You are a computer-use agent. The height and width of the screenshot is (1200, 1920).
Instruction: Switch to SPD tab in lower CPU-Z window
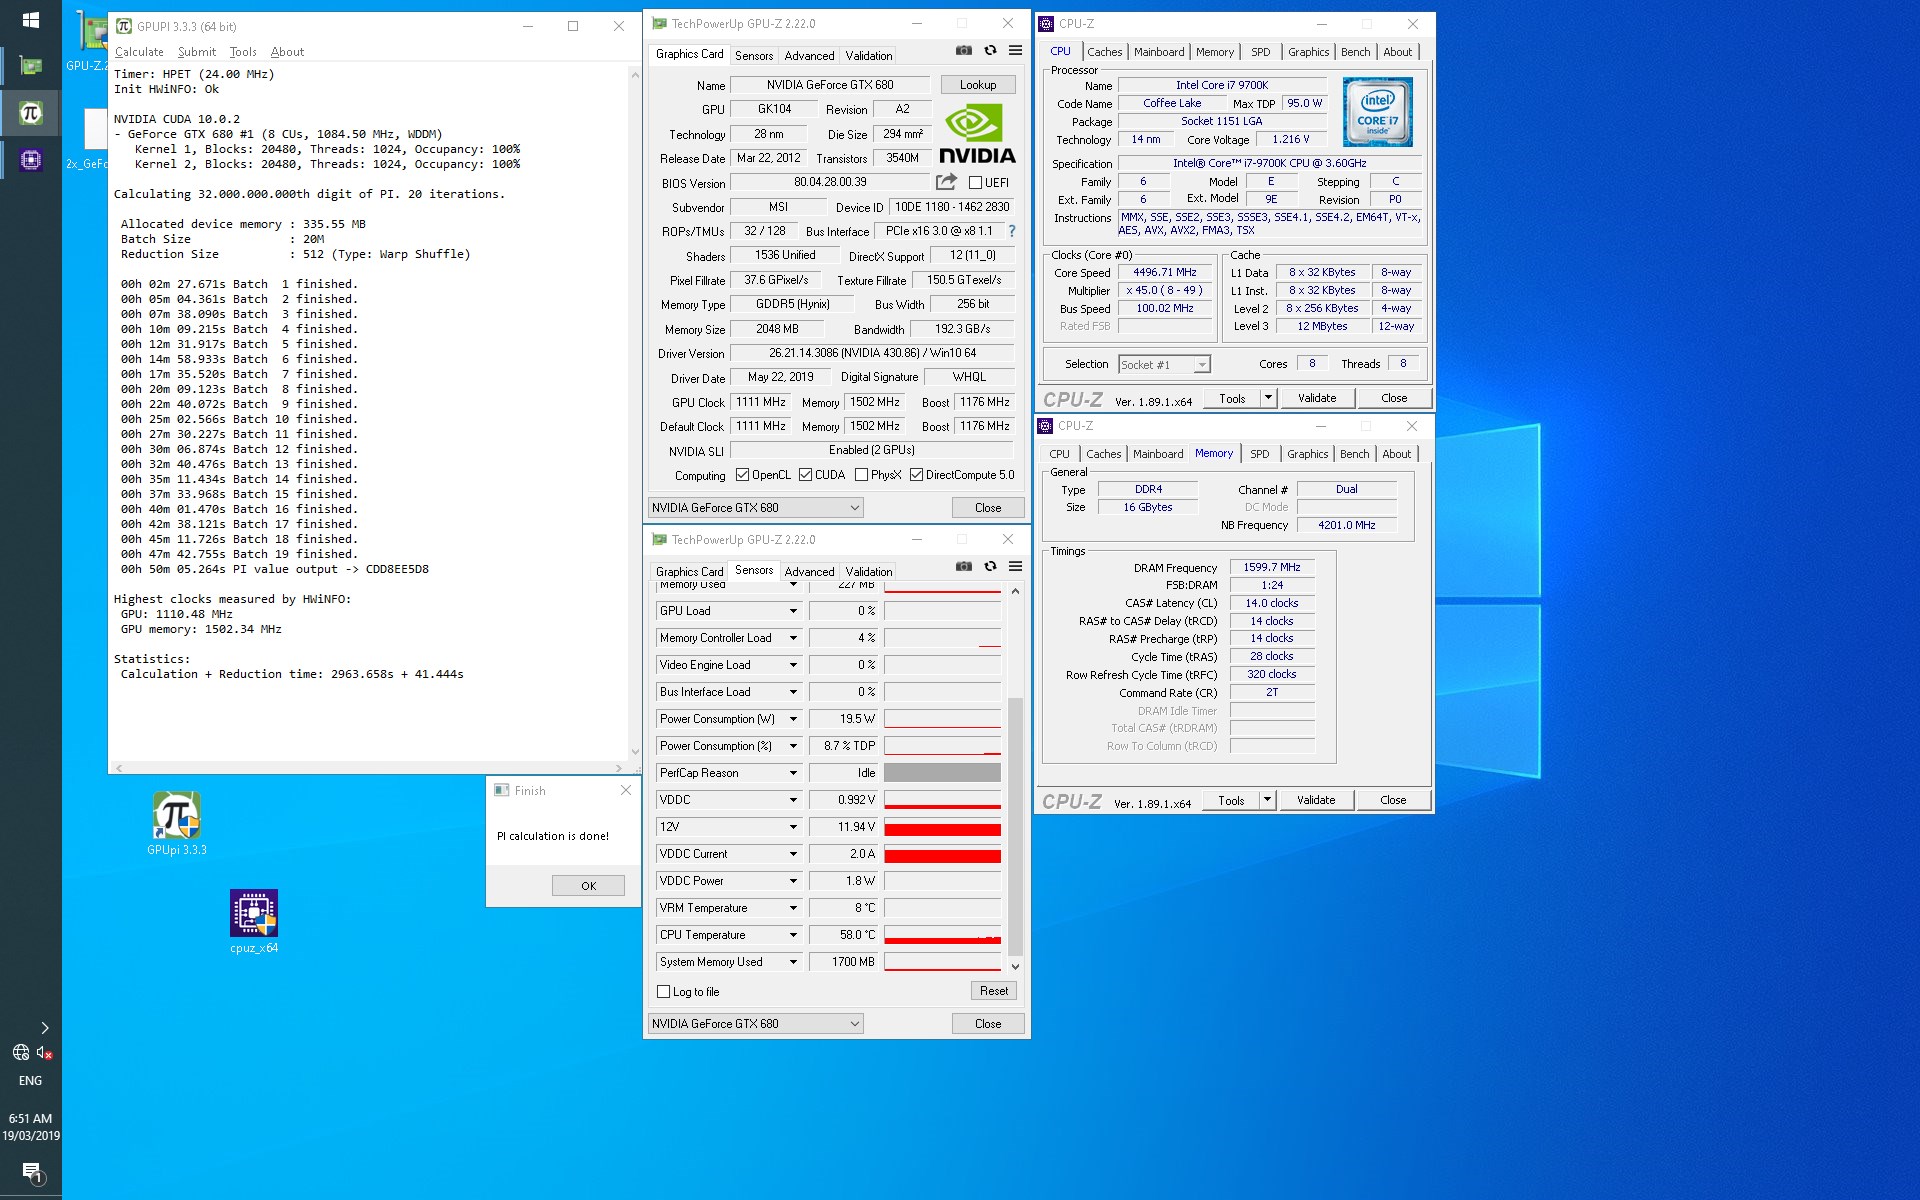click(1260, 454)
